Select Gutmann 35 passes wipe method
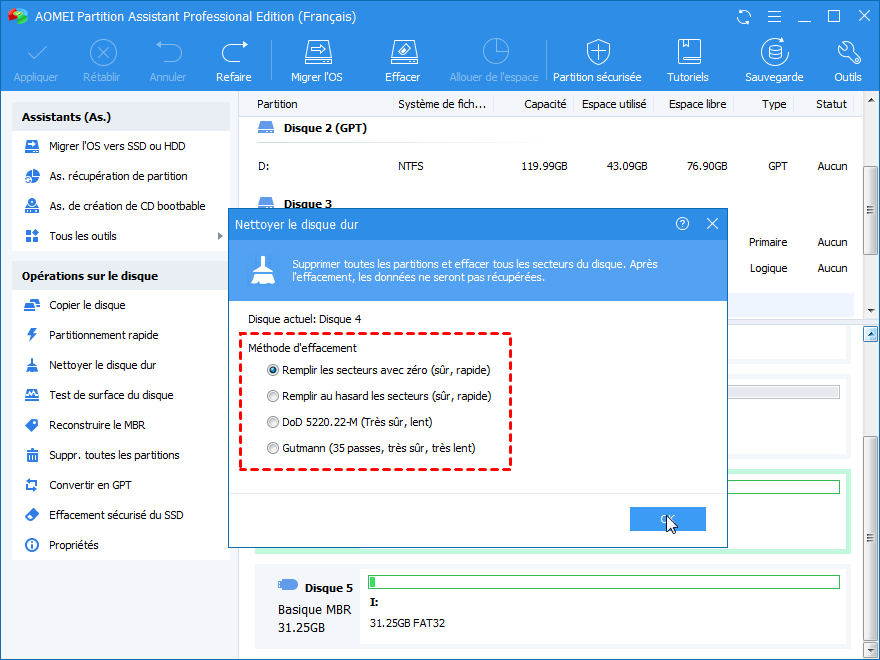880x660 pixels. coord(273,448)
